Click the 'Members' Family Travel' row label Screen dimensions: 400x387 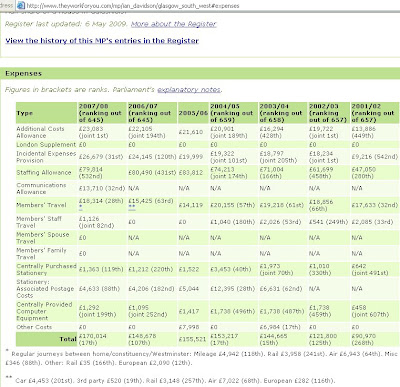pyautogui.click(x=41, y=254)
